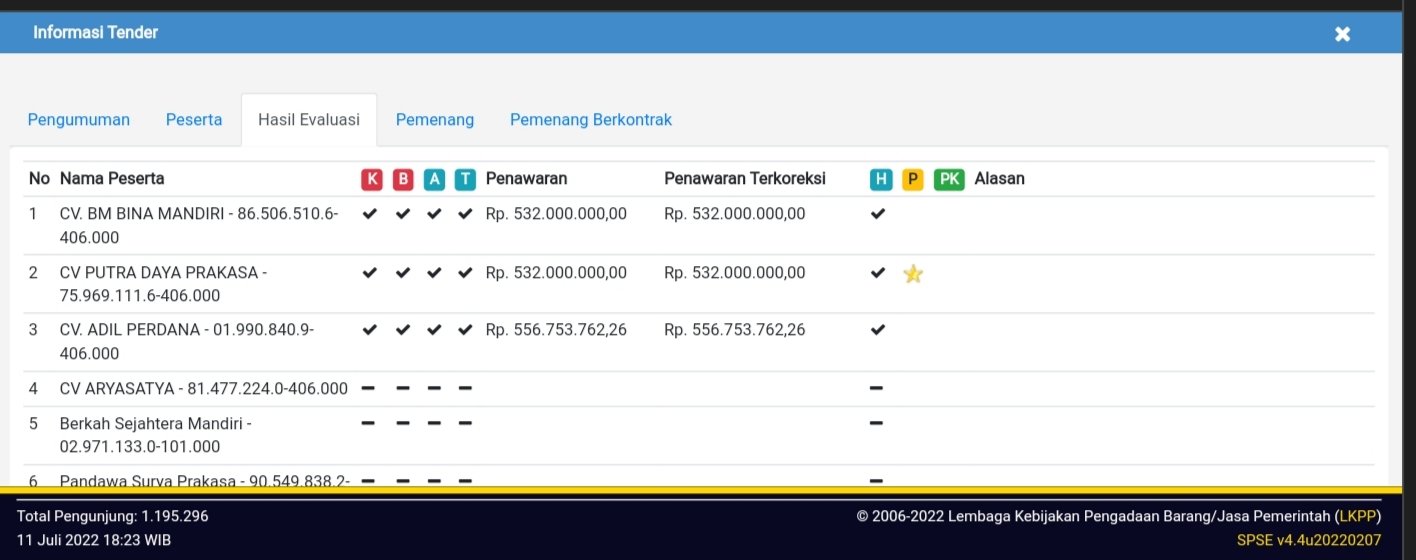Image resolution: width=1416 pixels, height=560 pixels.
Task: Click the teal T column badge
Action: coord(465,179)
